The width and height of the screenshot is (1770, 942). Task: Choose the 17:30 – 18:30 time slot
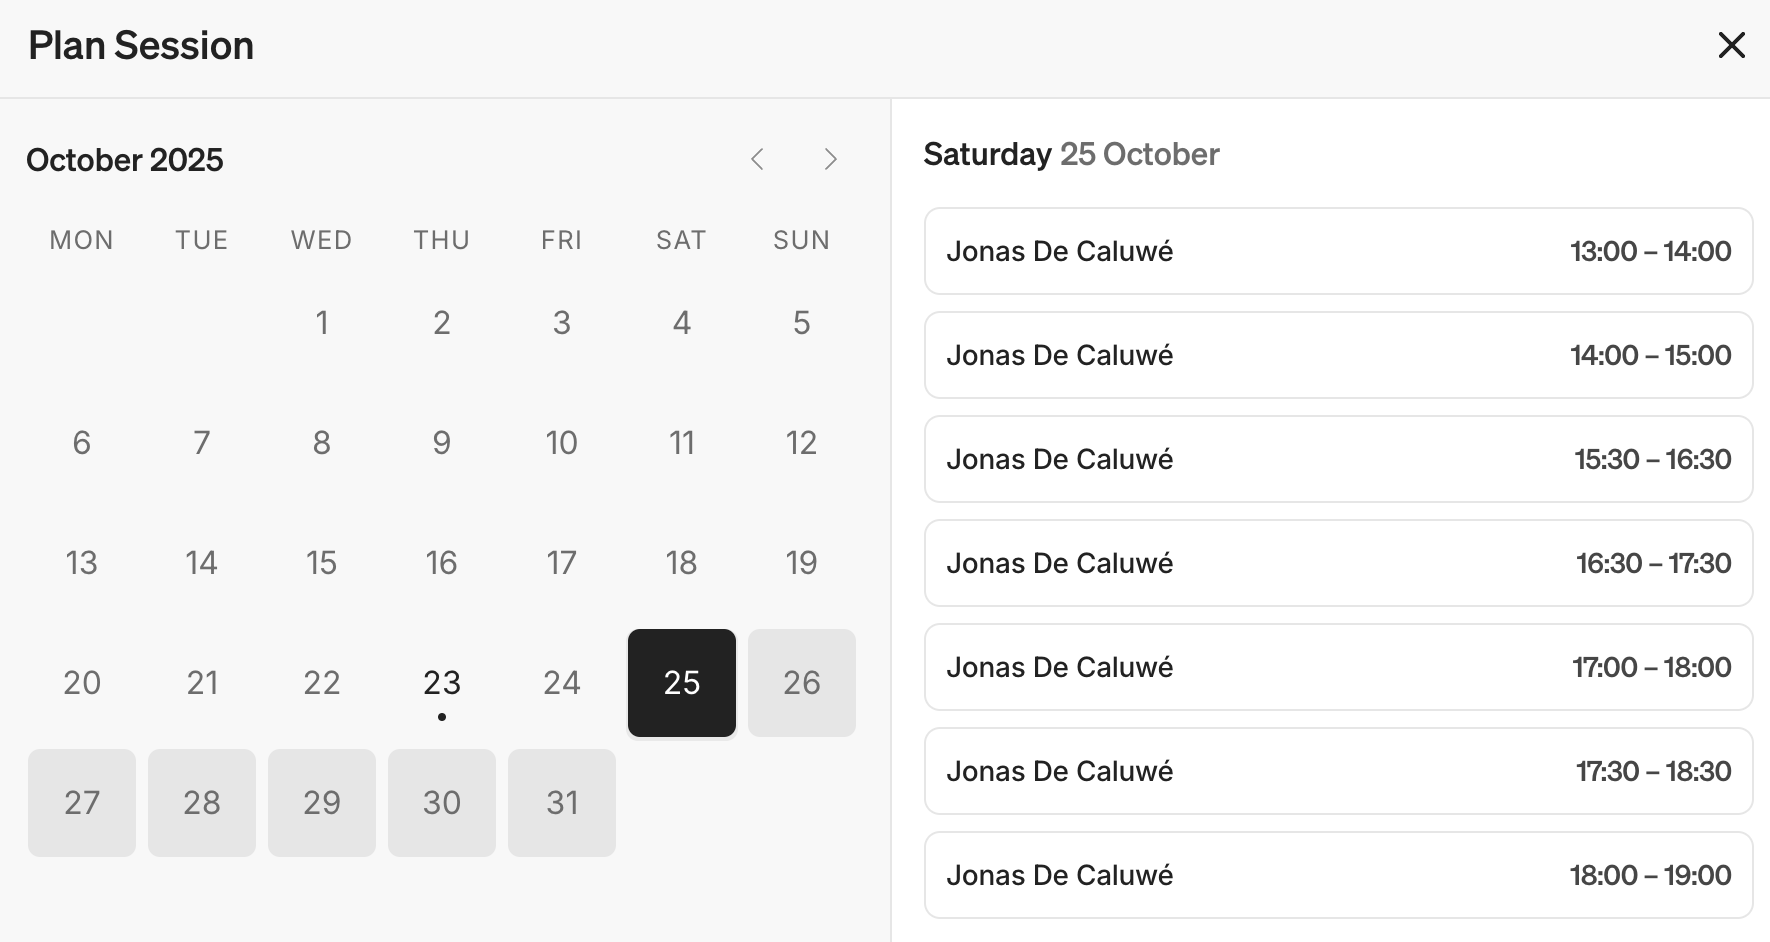pos(1338,771)
